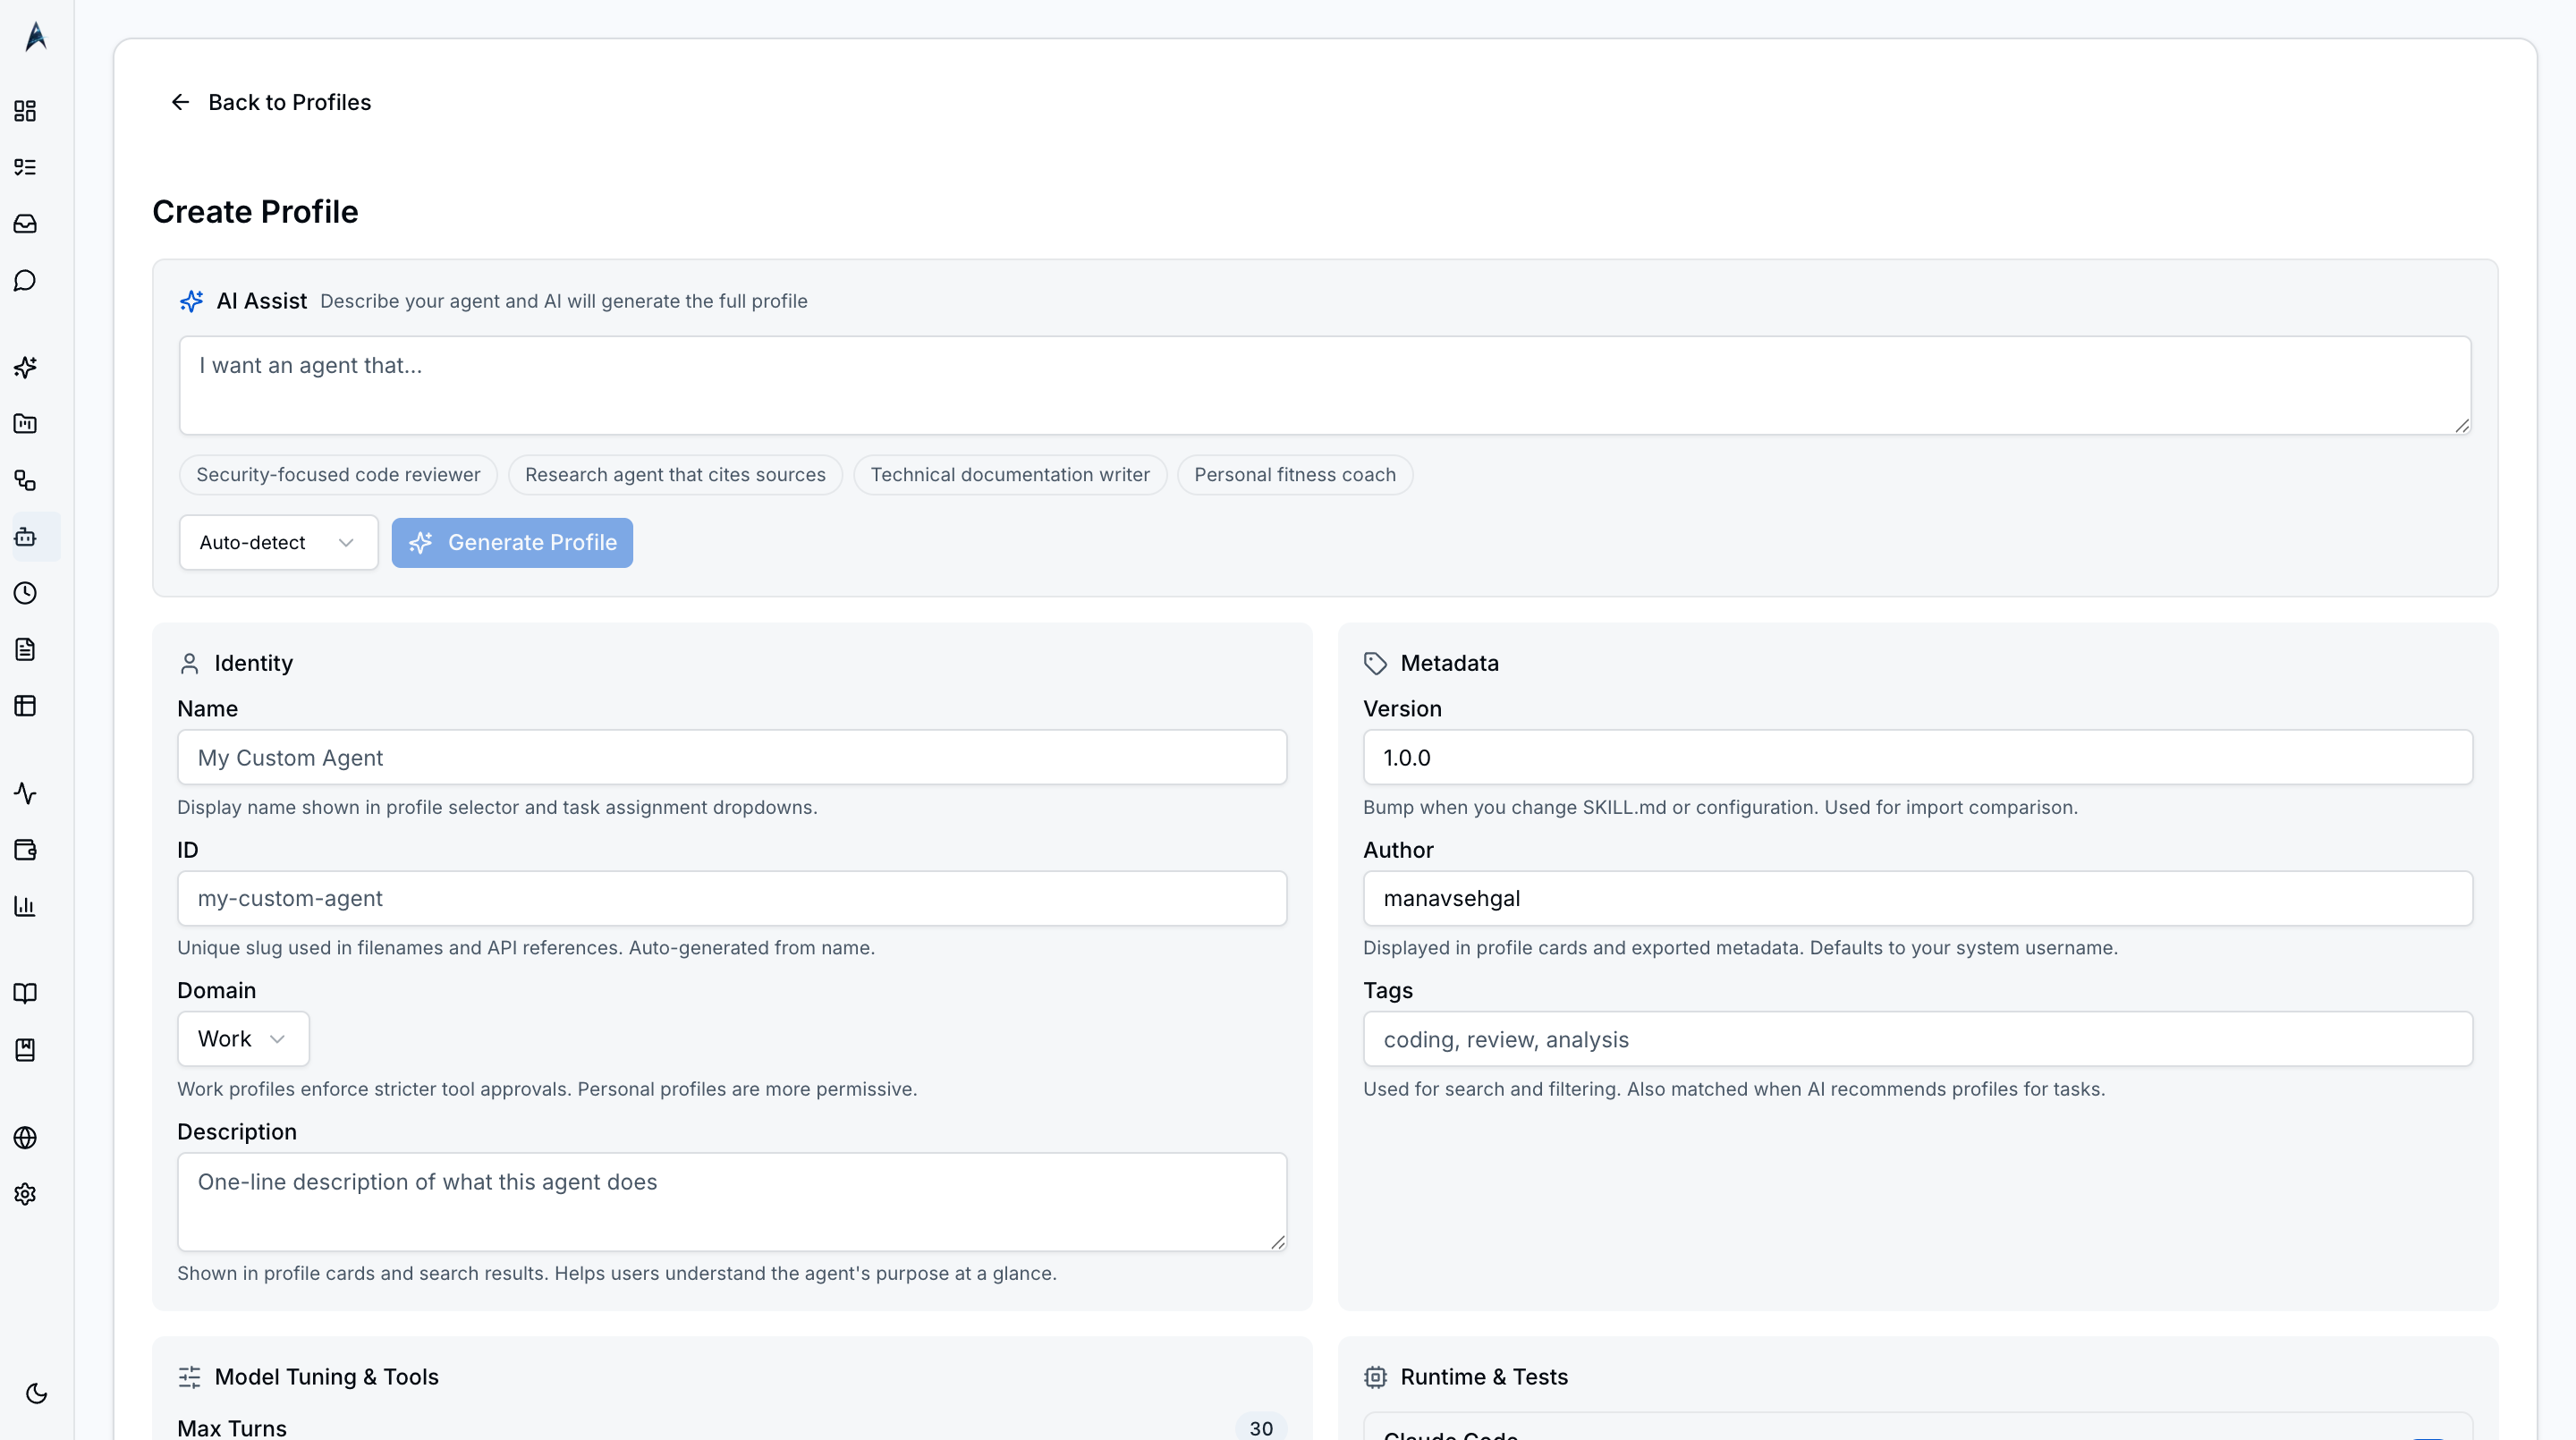Pick Research agent that cites sources suggestion
The image size is (2576, 1440).
(x=675, y=475)
